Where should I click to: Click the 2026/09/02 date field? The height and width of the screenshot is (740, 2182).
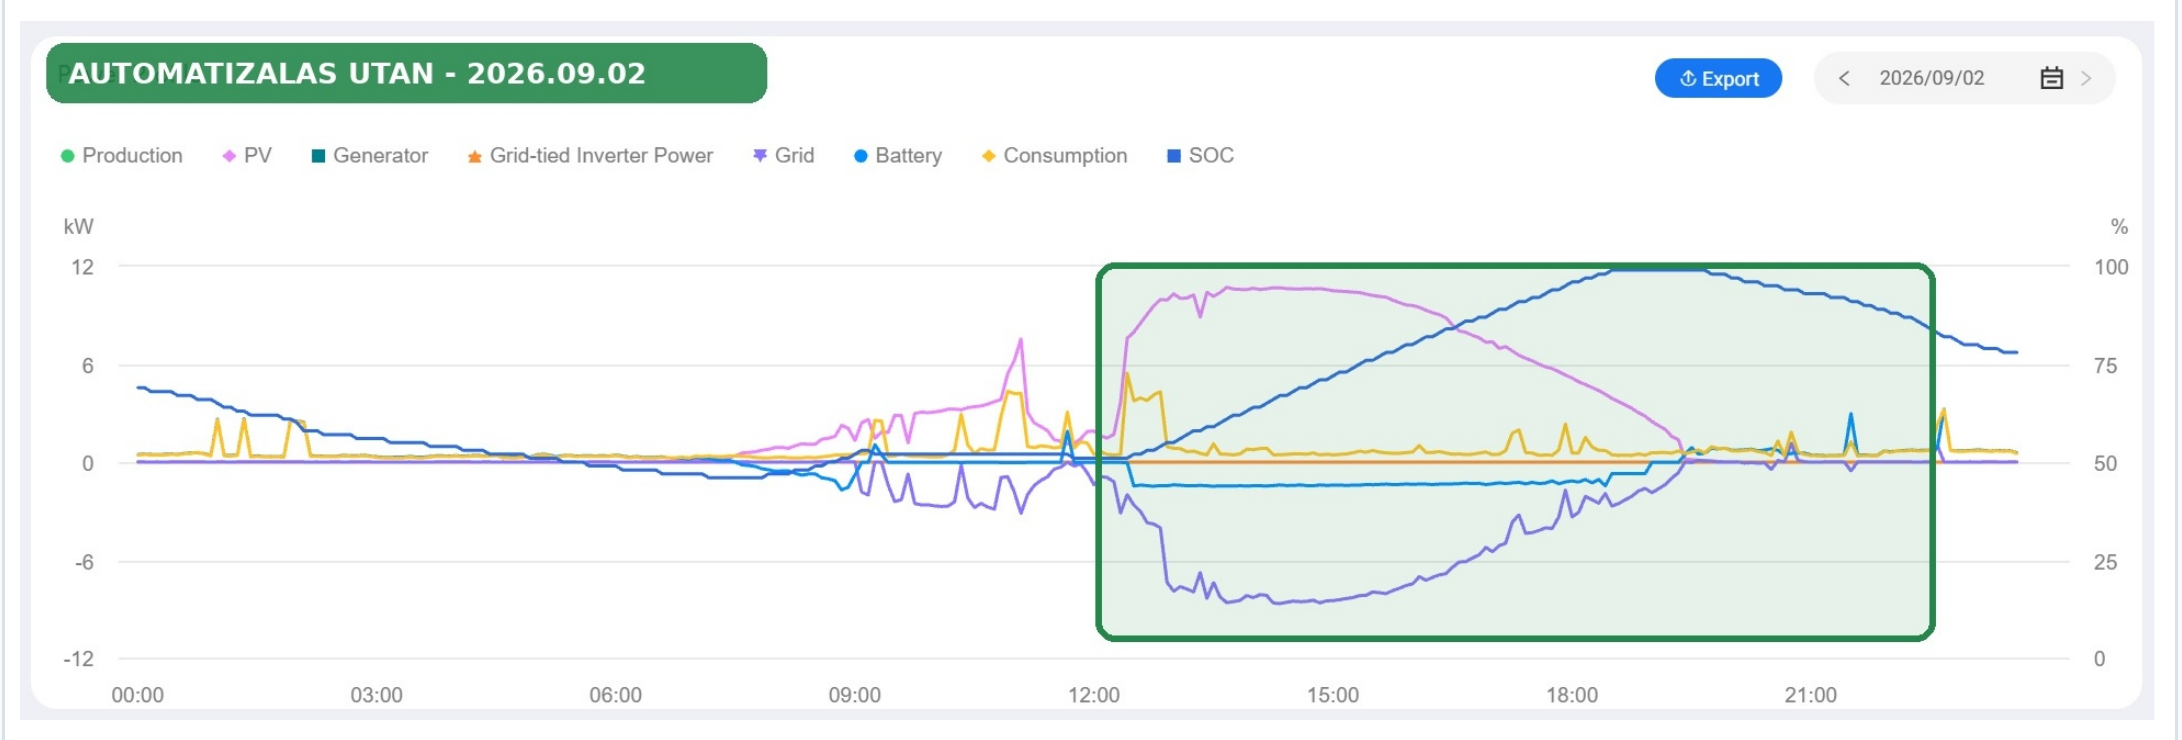click(1932, 78)
